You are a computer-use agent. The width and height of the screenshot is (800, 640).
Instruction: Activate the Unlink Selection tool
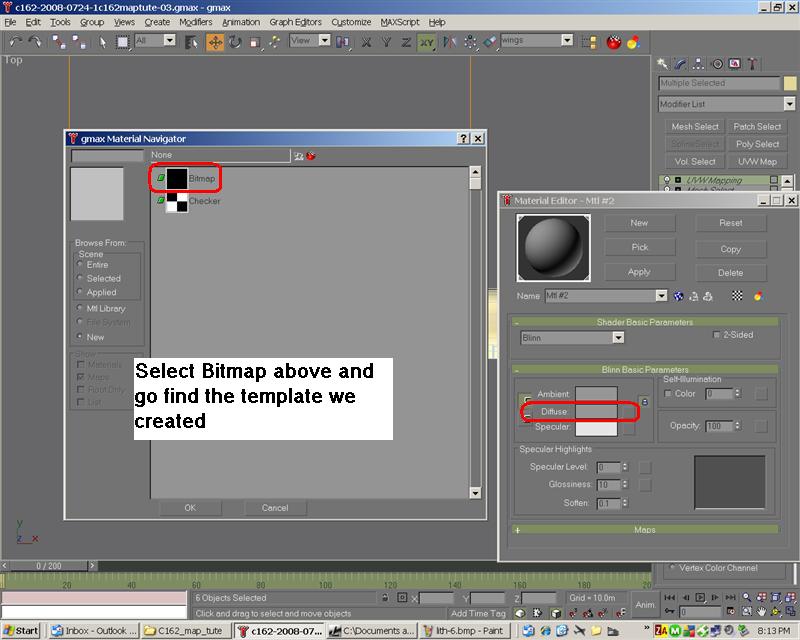pyautogui.click(x=79, y=42)
